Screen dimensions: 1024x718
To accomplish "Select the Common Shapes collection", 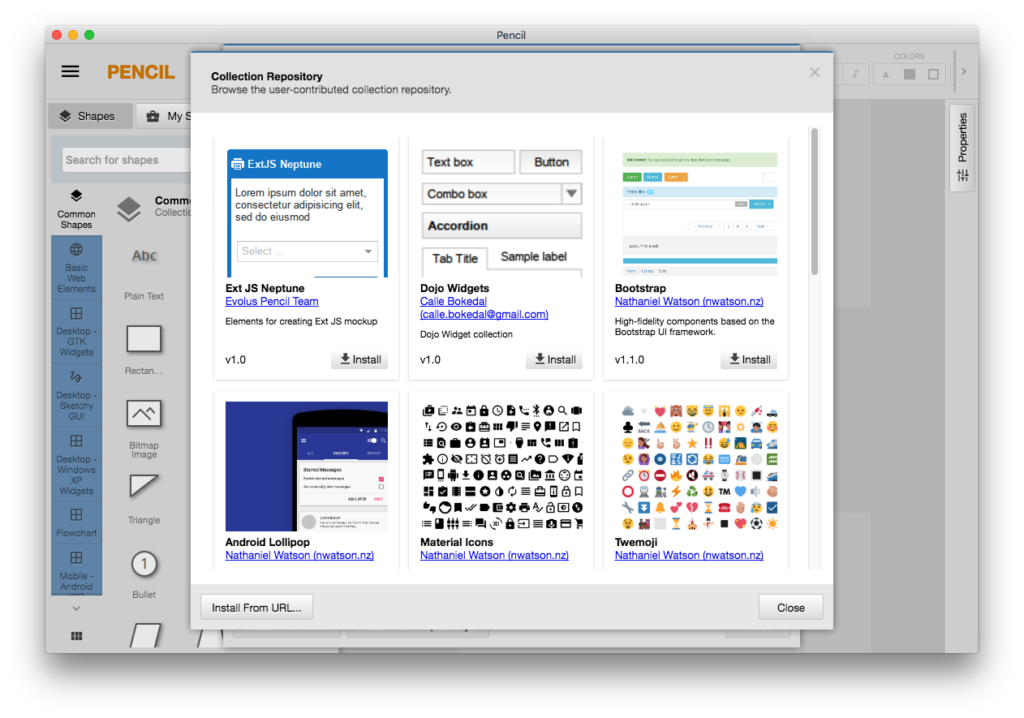I will [x=76, y=209].
